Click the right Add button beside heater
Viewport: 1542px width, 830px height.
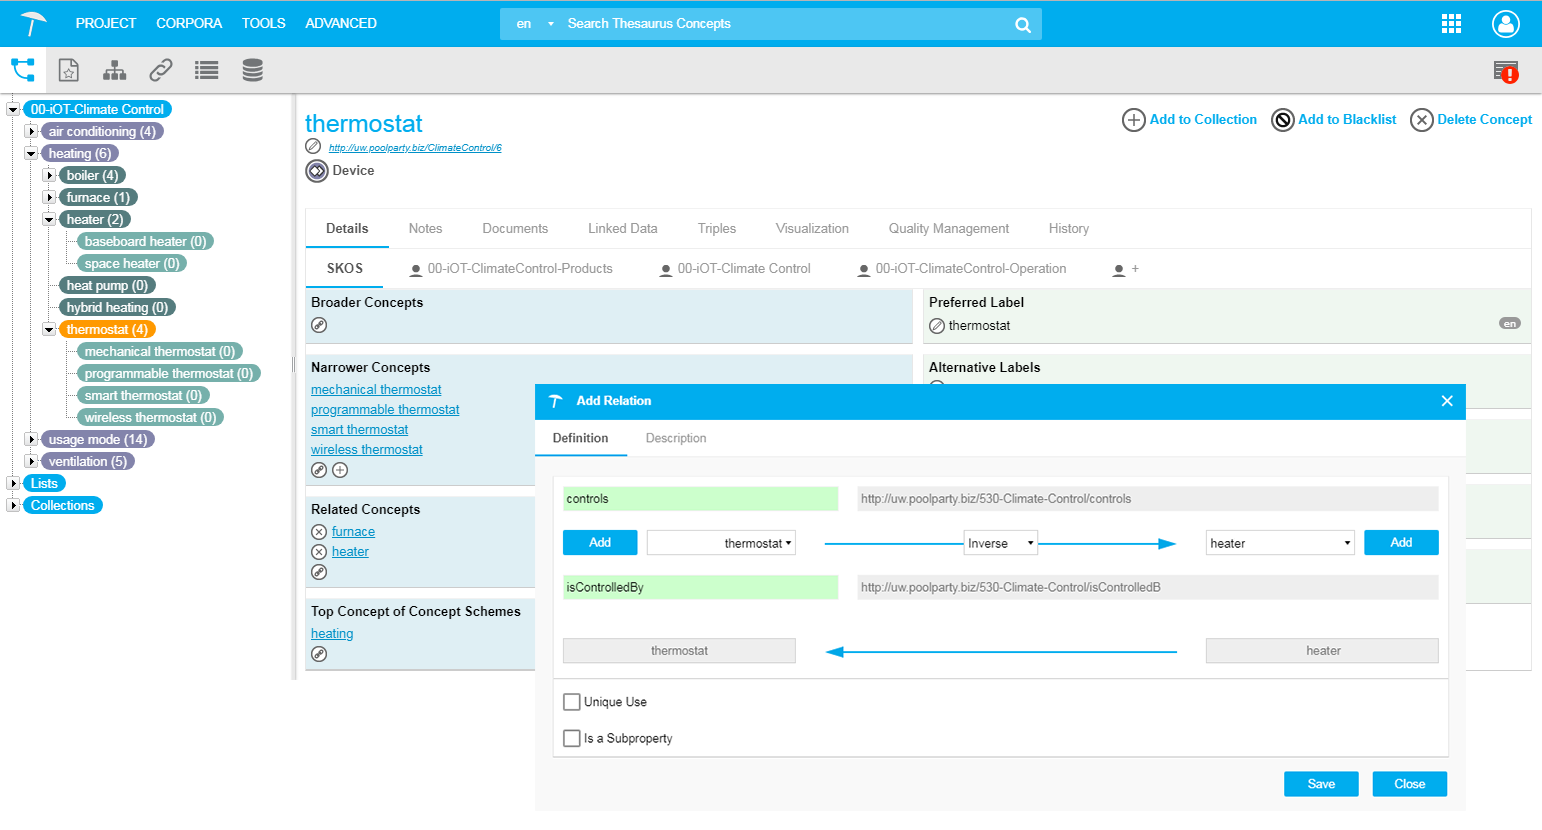1401,542
